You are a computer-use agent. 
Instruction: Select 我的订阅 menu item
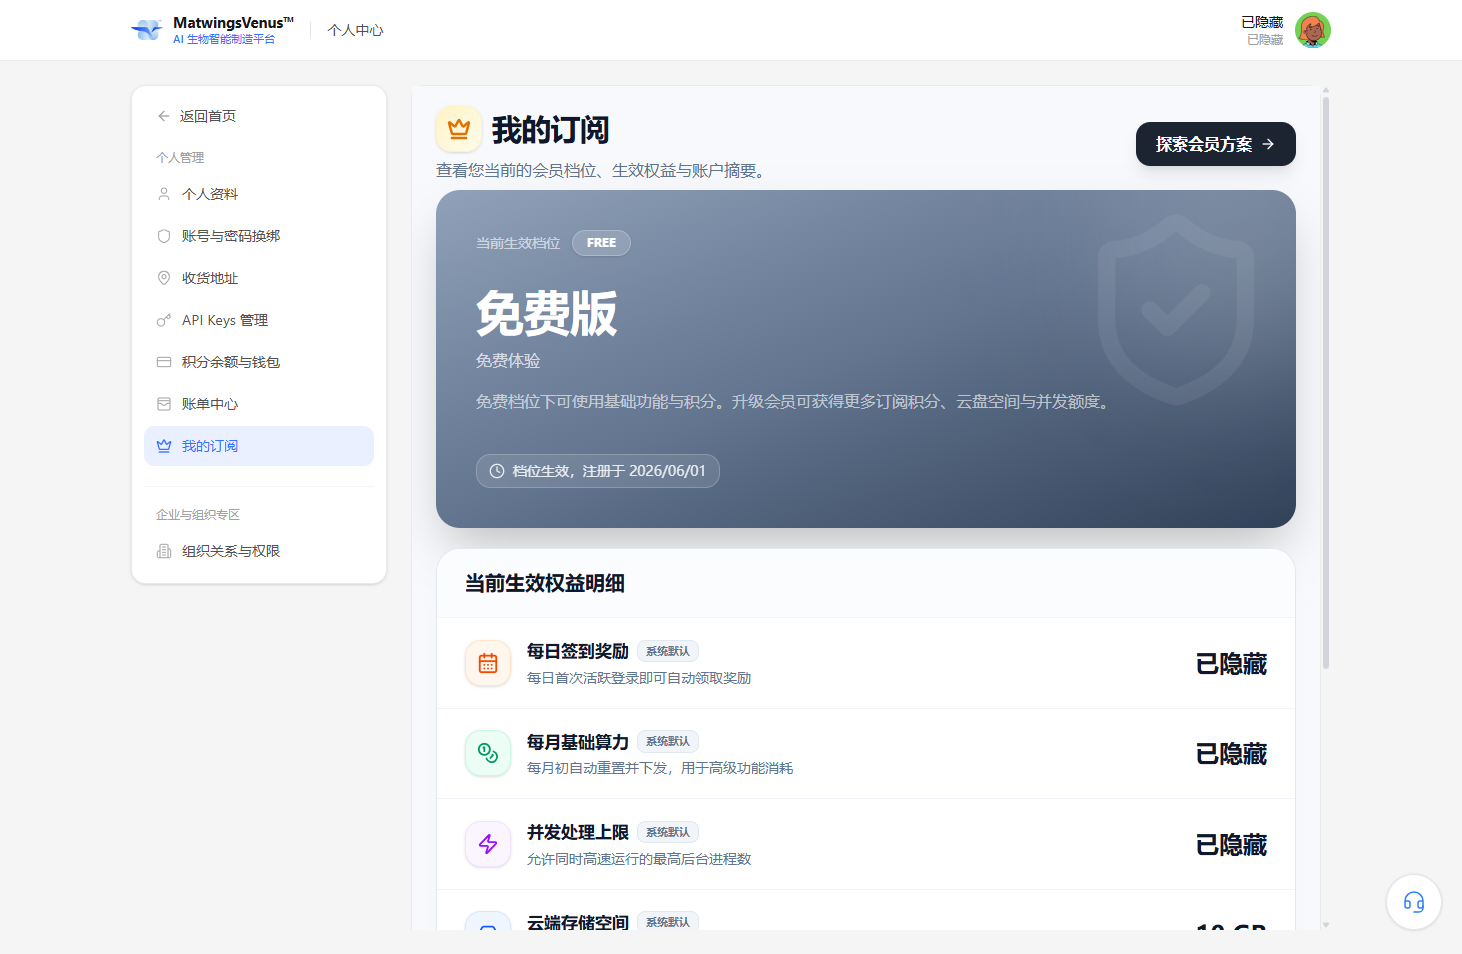pyautogui.click(x=259, y=446)
